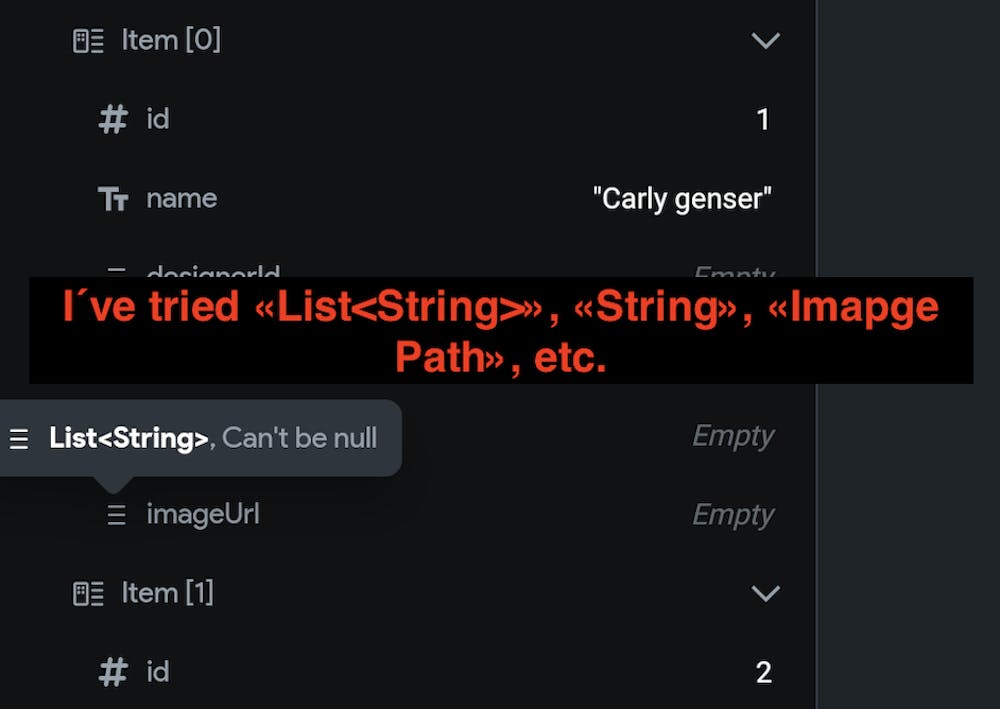Click the id value 2 in Item [1]
The height and width of the screenshot is (709, 1000).
coord(763,673)
